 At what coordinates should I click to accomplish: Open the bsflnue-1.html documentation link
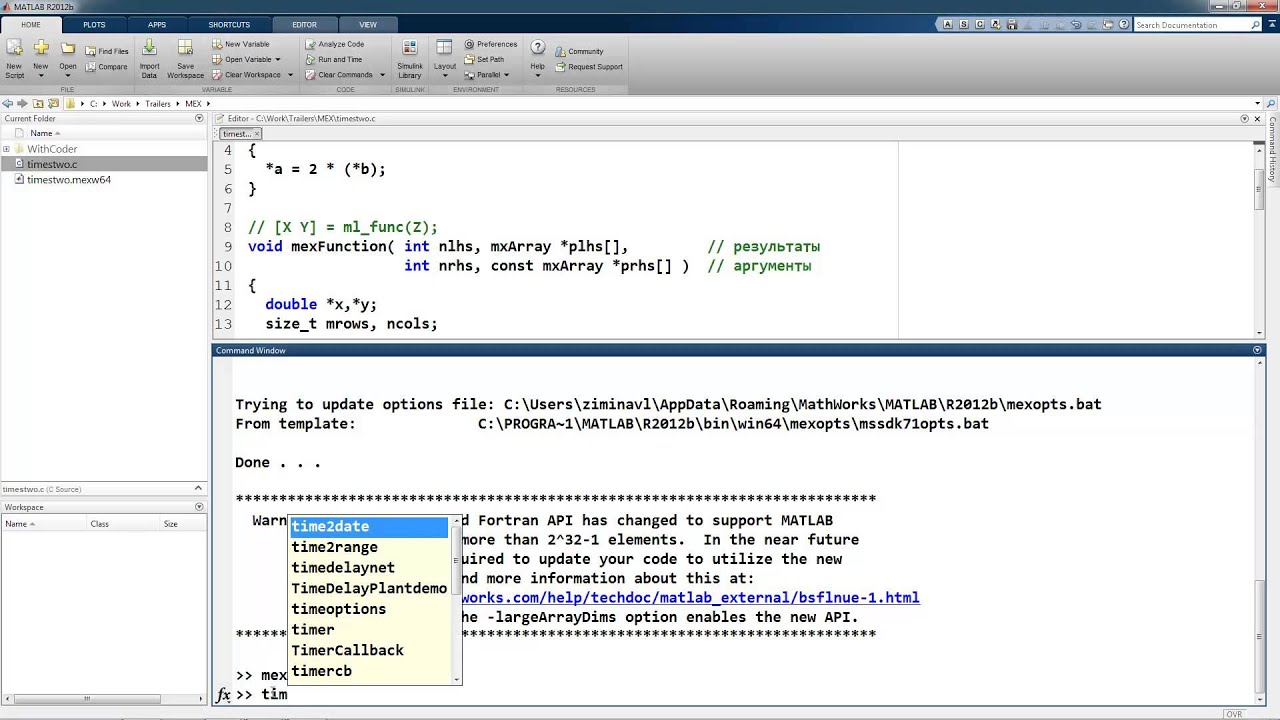(690, 598)
